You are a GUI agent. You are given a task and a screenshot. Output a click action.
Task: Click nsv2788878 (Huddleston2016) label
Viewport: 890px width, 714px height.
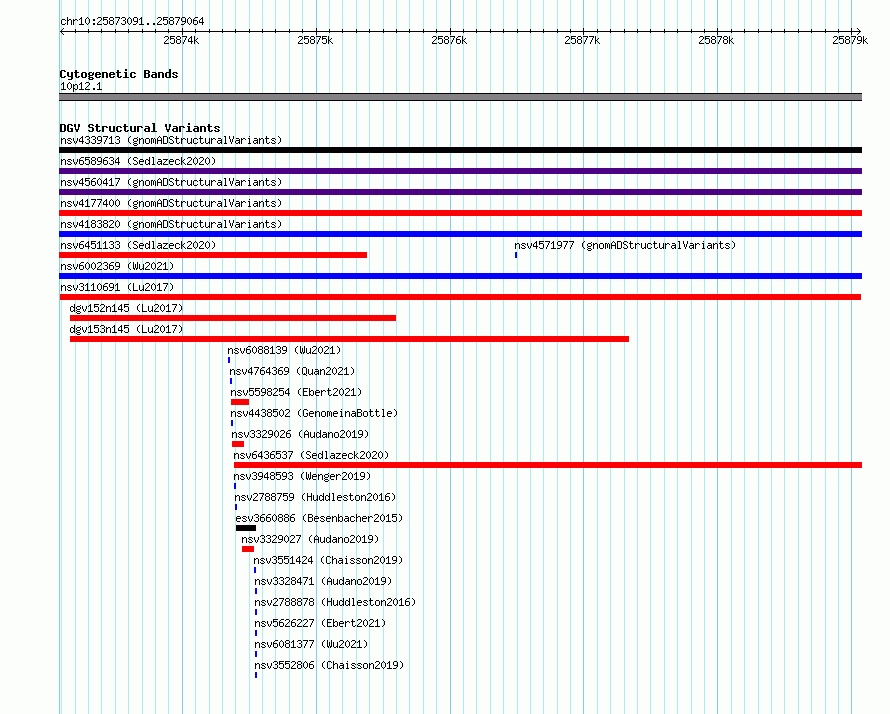pos(335,602)
